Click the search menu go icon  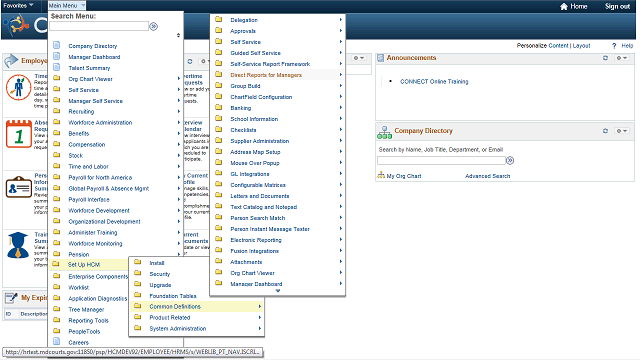153,27
